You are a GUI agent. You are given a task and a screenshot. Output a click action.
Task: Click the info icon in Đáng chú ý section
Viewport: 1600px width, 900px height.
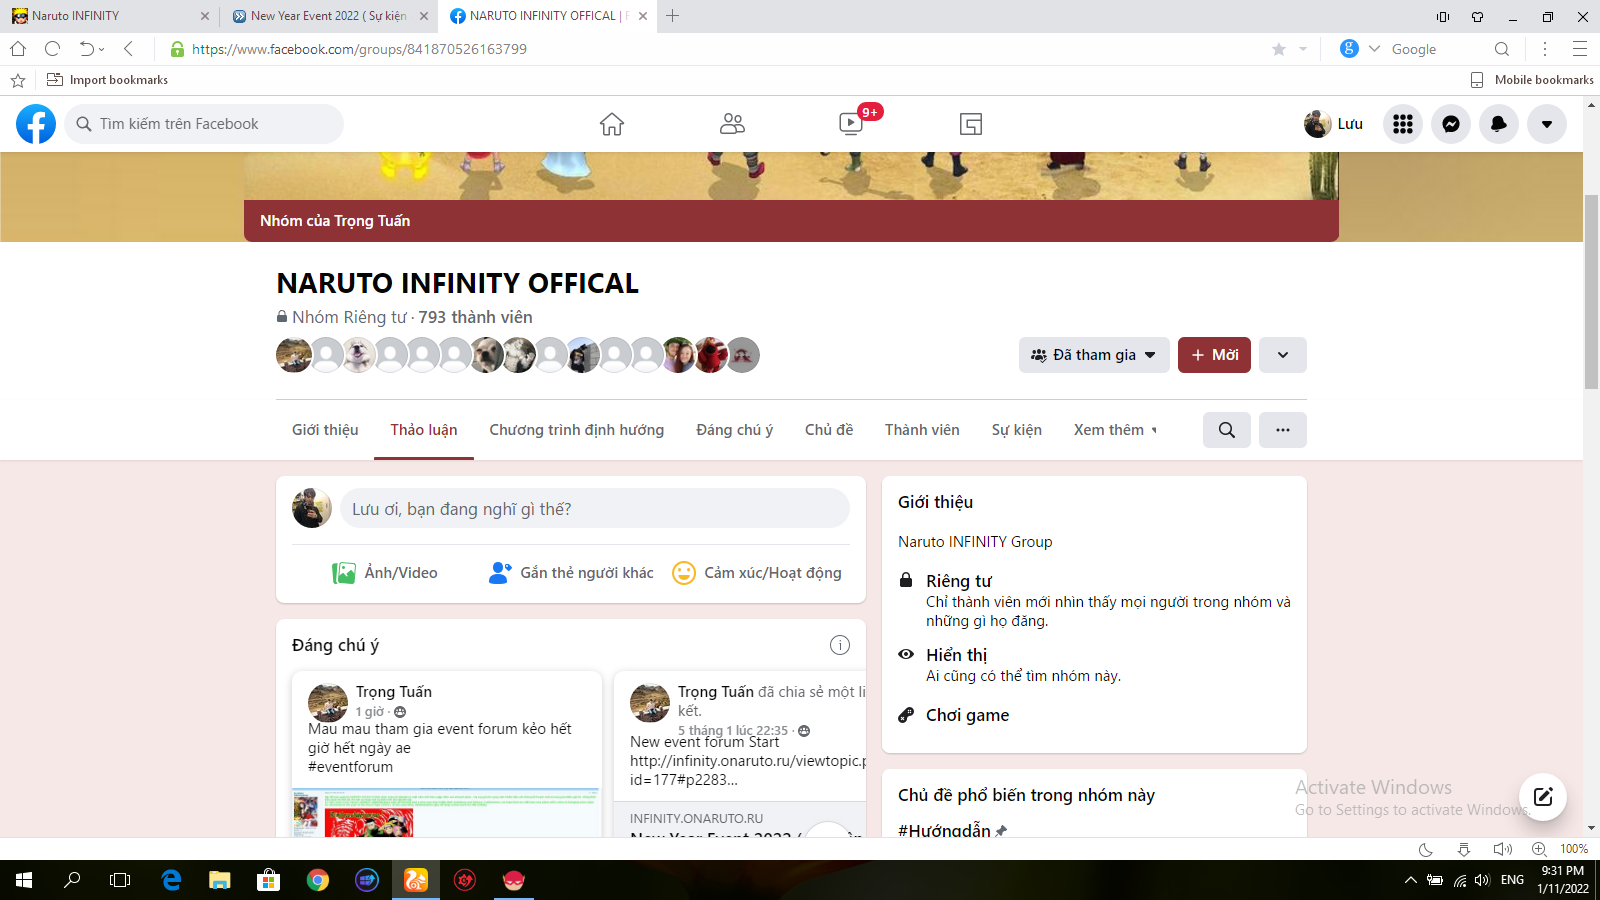pyautogui.click(x=840, y=645)
